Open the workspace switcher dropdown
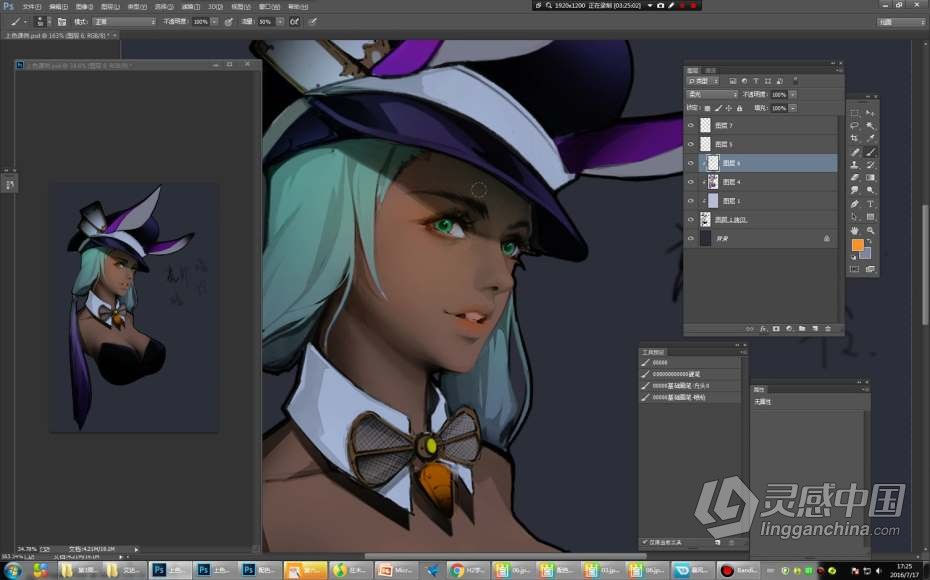 tap(901, 22)
